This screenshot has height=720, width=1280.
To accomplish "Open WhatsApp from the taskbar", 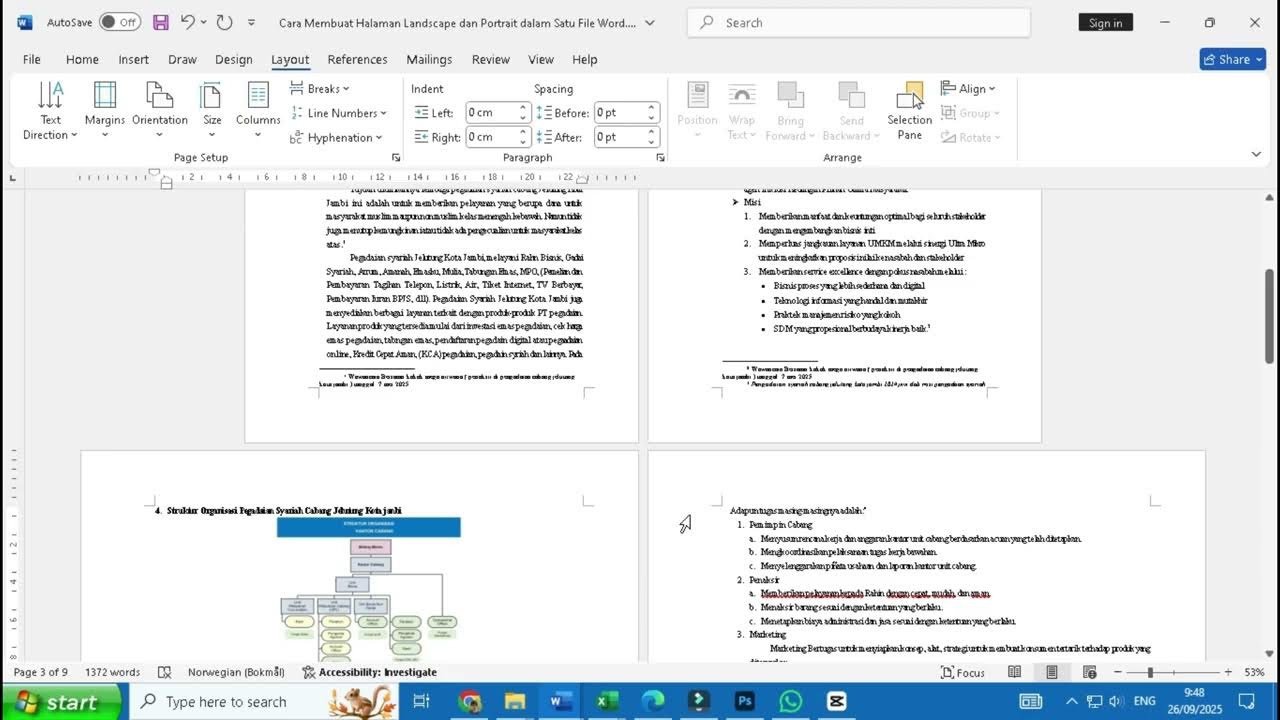I will point(791,701).
